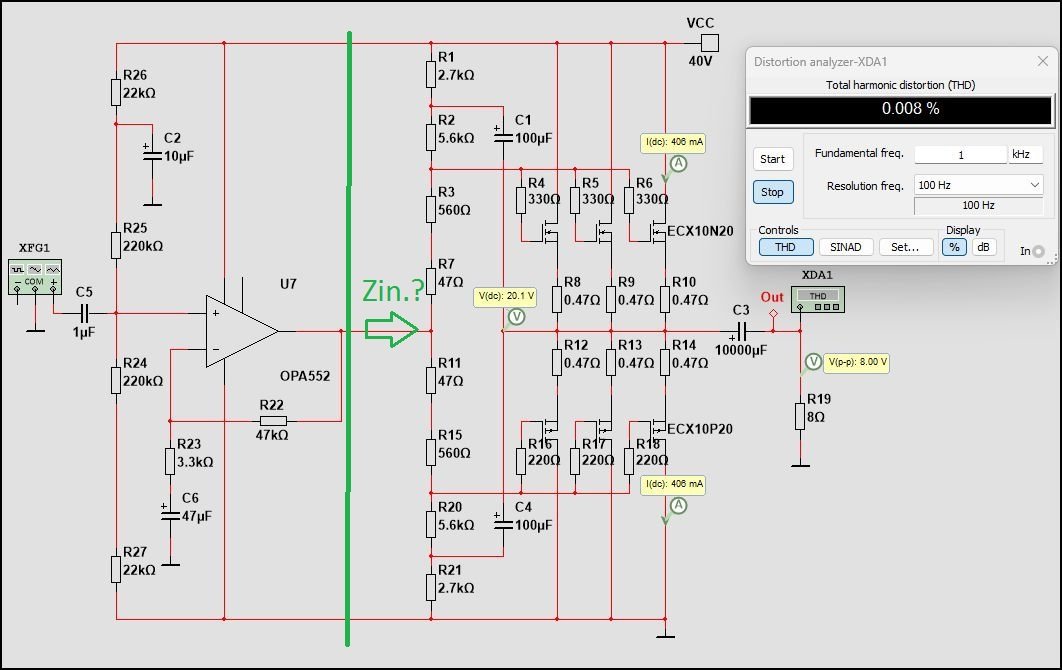Click the In terminal indicator

pyautogui.click(x=1038, y=251)
